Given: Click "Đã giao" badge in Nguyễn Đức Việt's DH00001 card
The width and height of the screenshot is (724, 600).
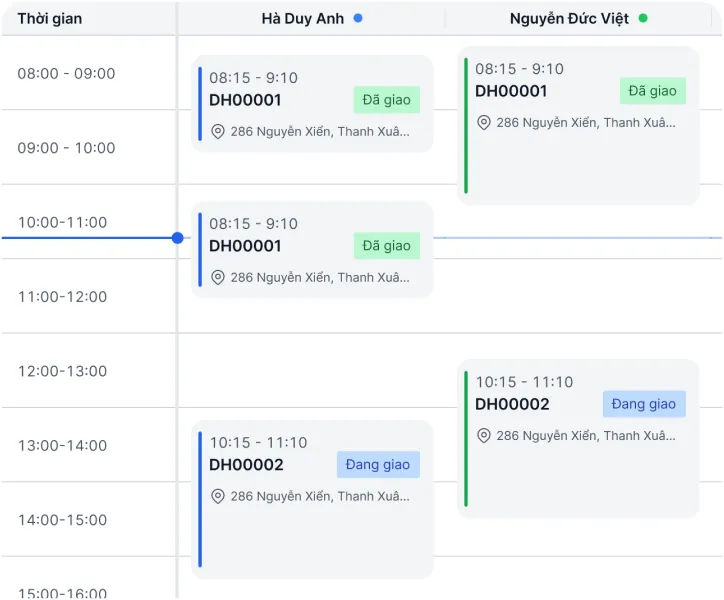Looking at the screenshot, I should coord(652,91).
